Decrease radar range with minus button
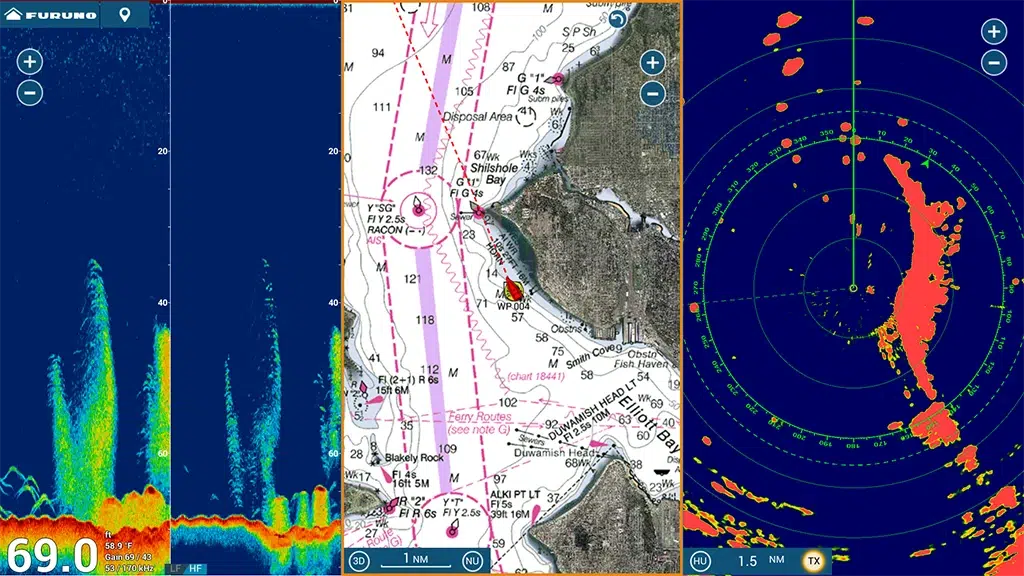1024x576 pixels. pos(993,64)
